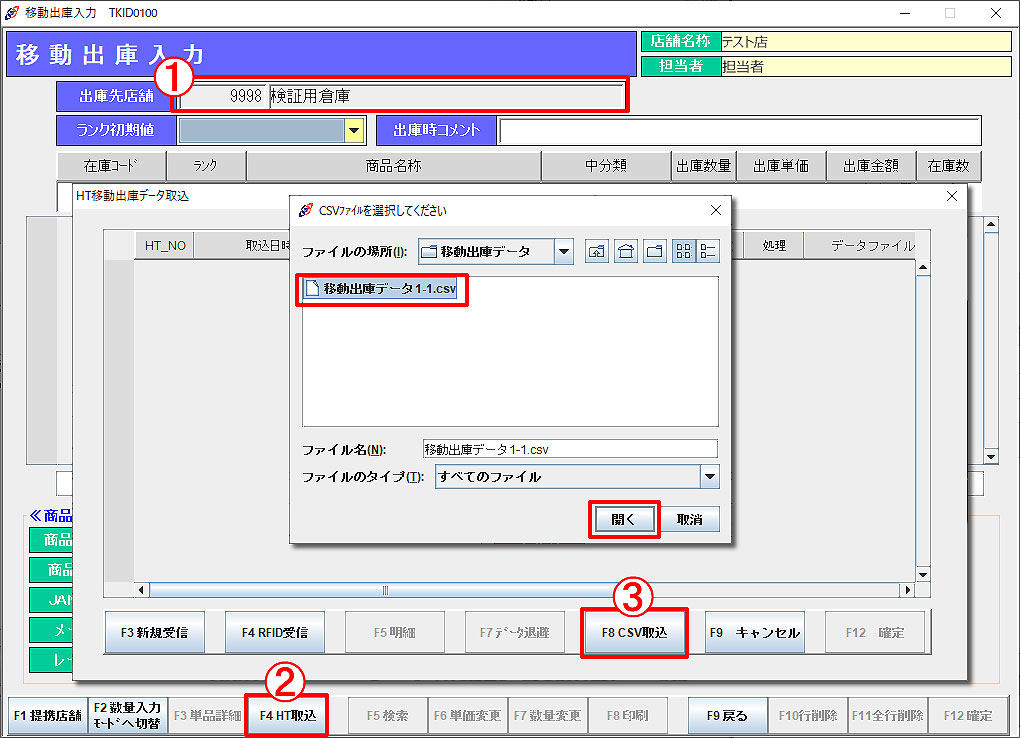The height and width of the screenshot is (738, 1020).
Task: Click HT table vertical scroll down arrow
Action: pyautogui.click(x=923, y=575)
